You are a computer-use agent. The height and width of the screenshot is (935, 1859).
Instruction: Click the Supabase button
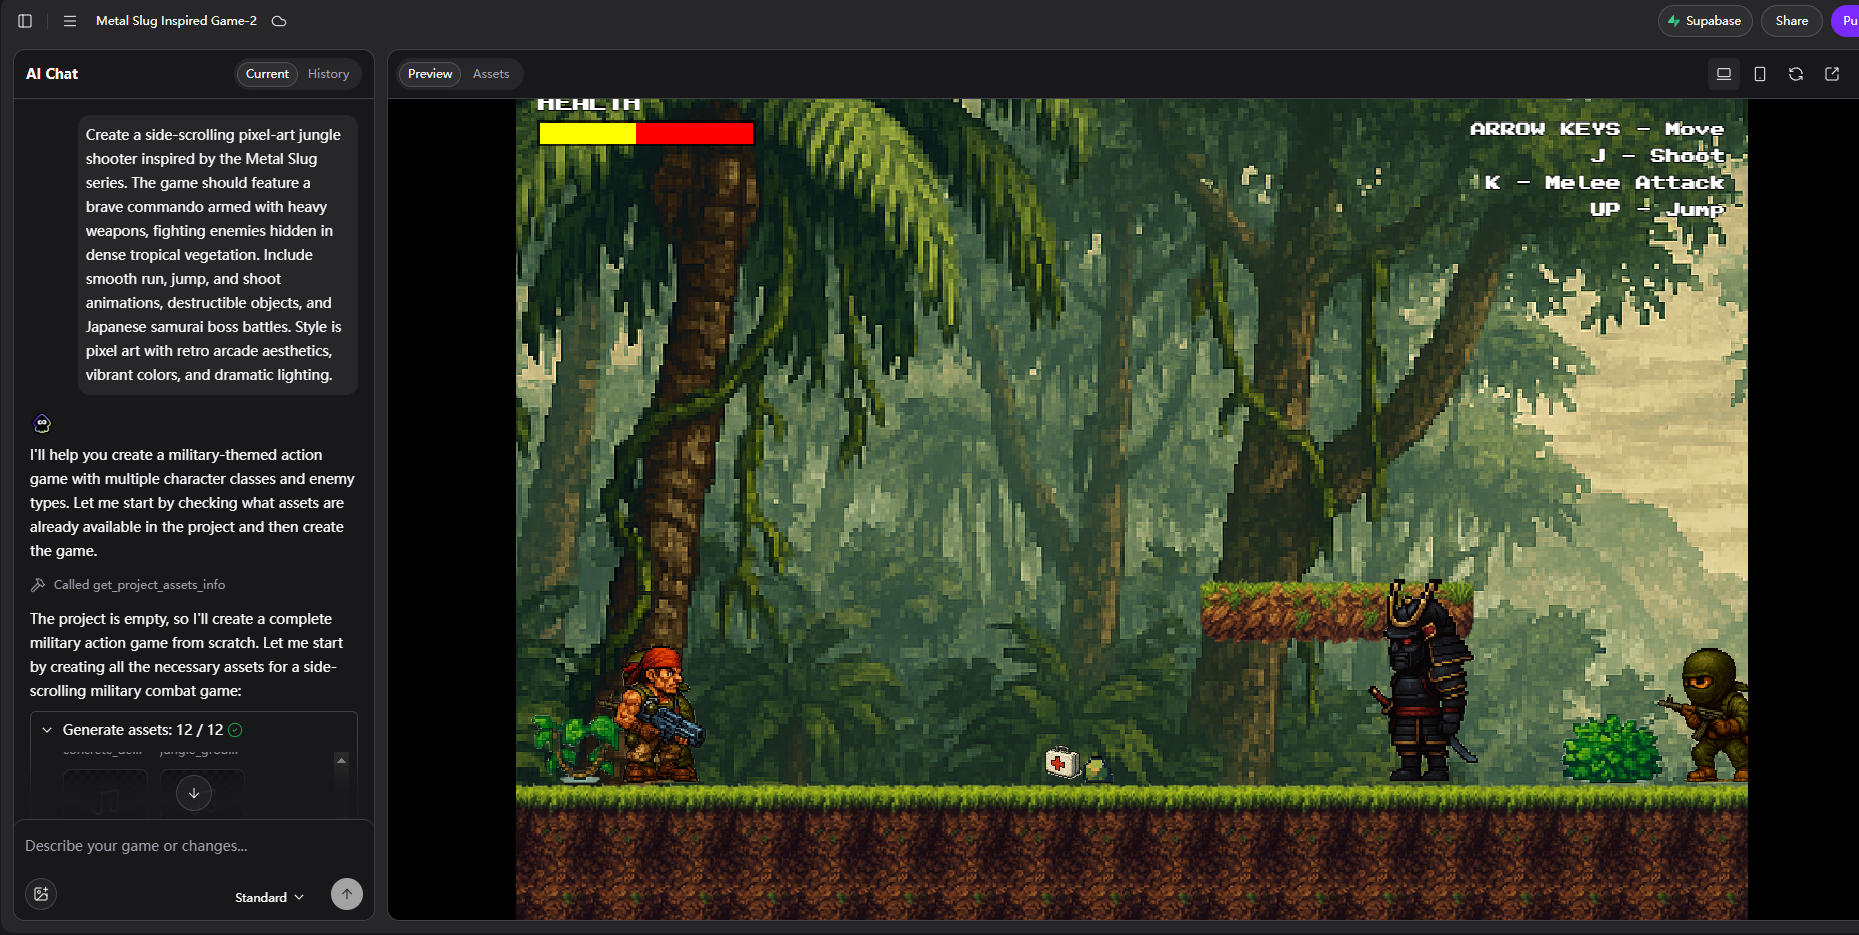(x=1704, y=21)
